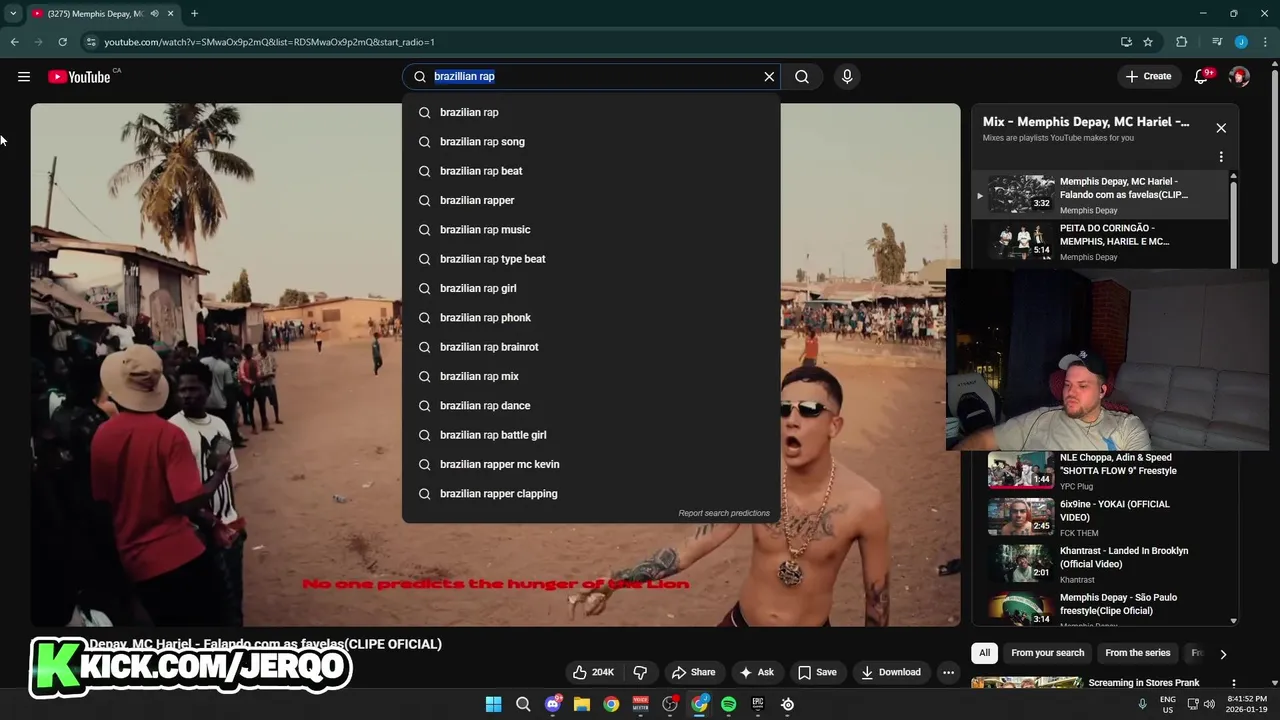Select the 'All' filter chip
Image resolution: width=1280 pixels, height=720 pixels.
click(x=984, y=653)
